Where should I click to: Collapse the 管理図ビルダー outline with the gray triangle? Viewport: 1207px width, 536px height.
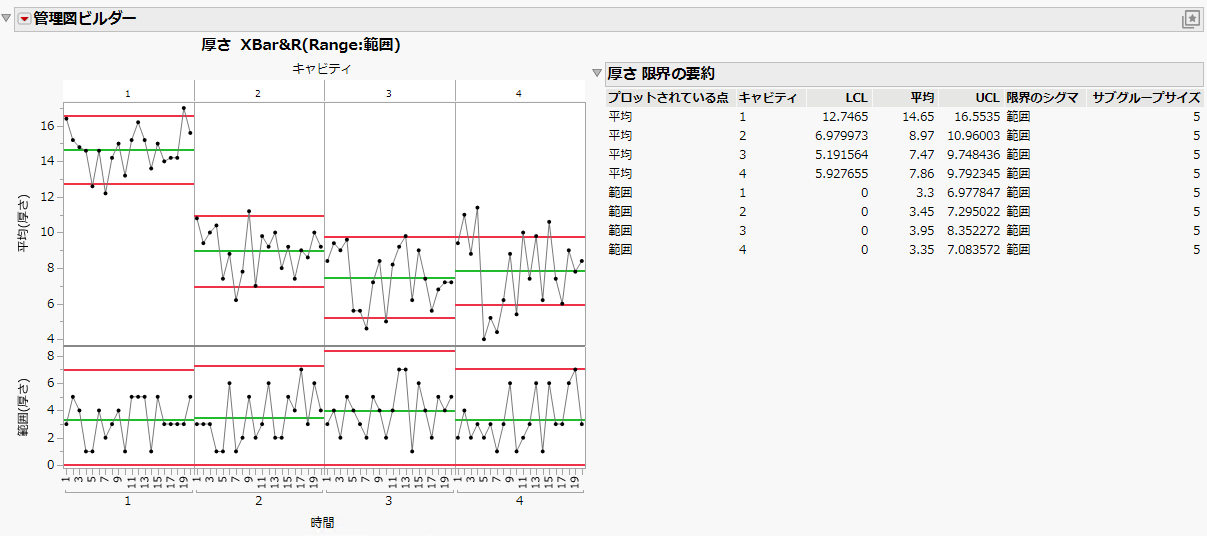pyautogui.click(x=8, y=19)
